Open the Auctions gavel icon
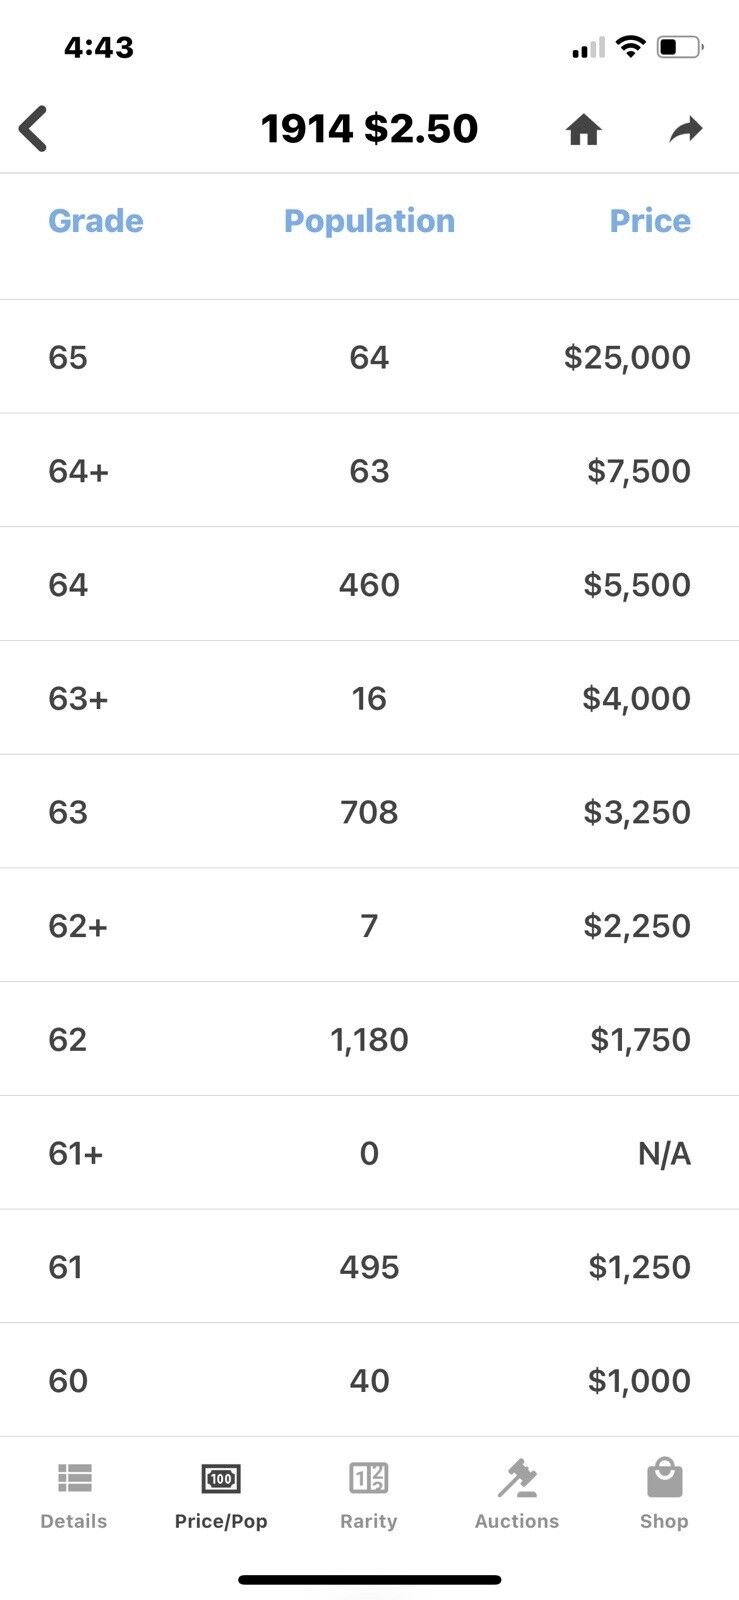 (517, 1478)
